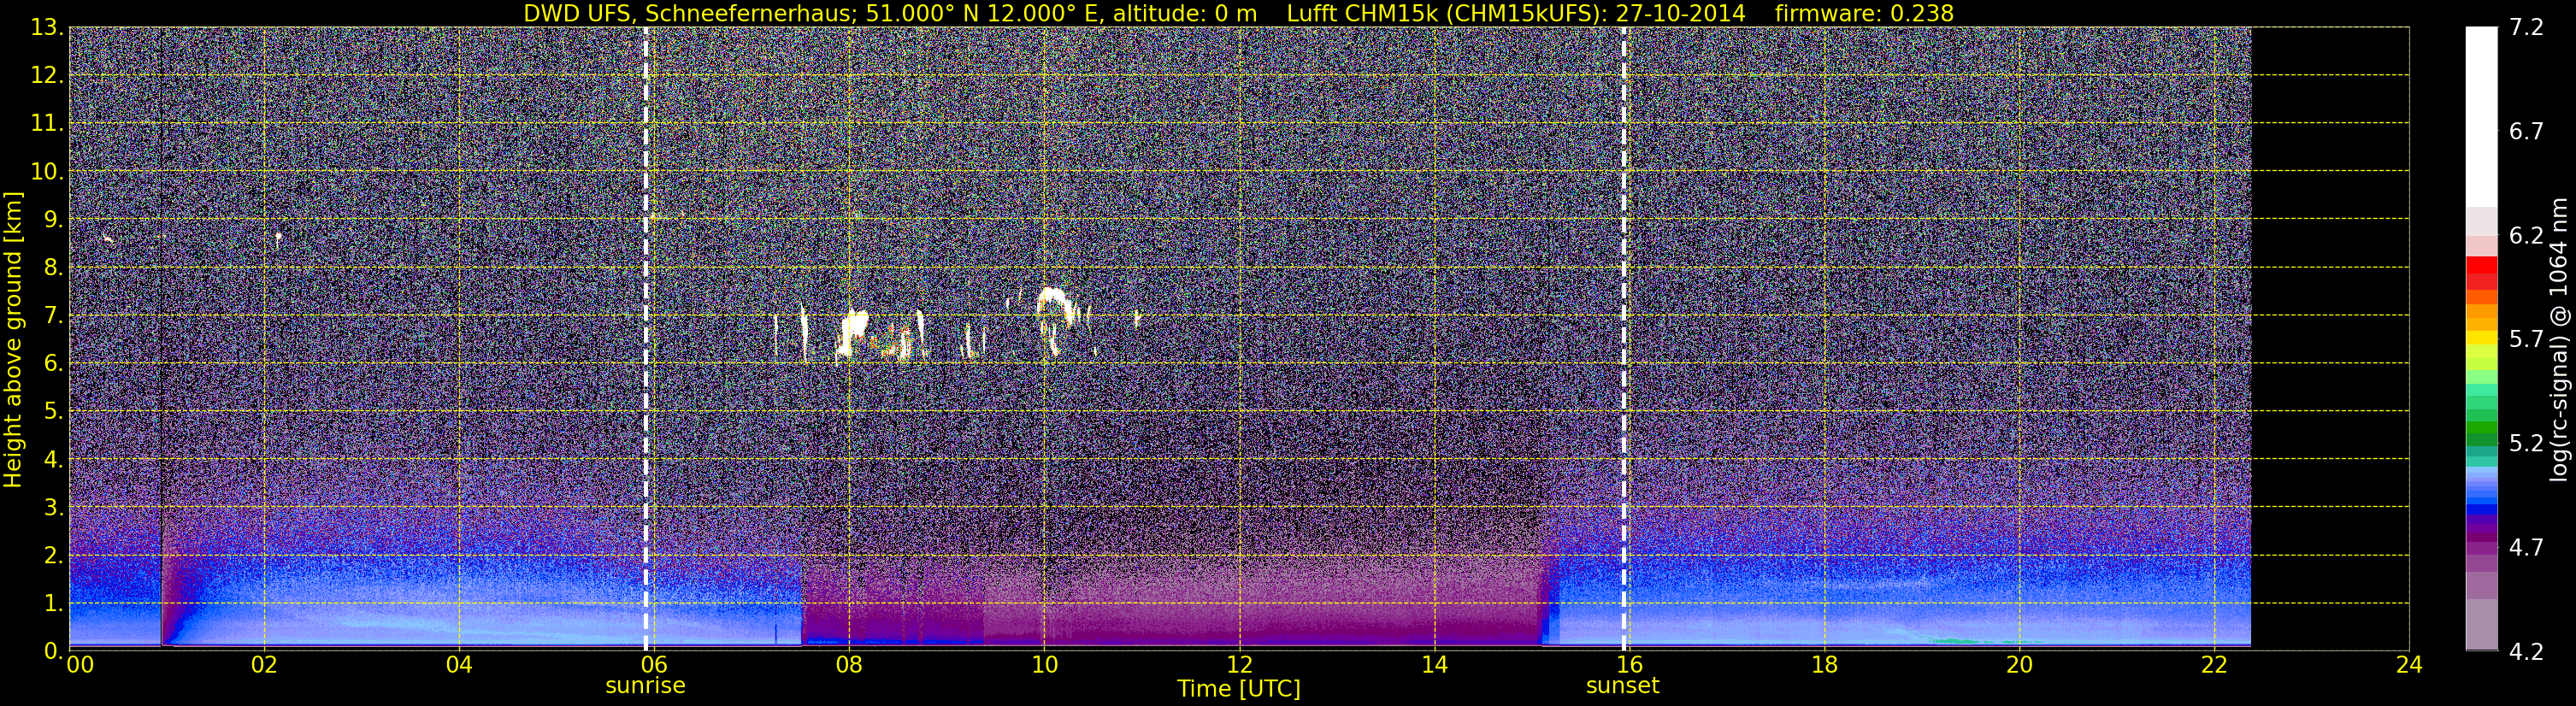
Task: Click the 'firmware: 0.238' text in title
Action: coord(1864,13)
